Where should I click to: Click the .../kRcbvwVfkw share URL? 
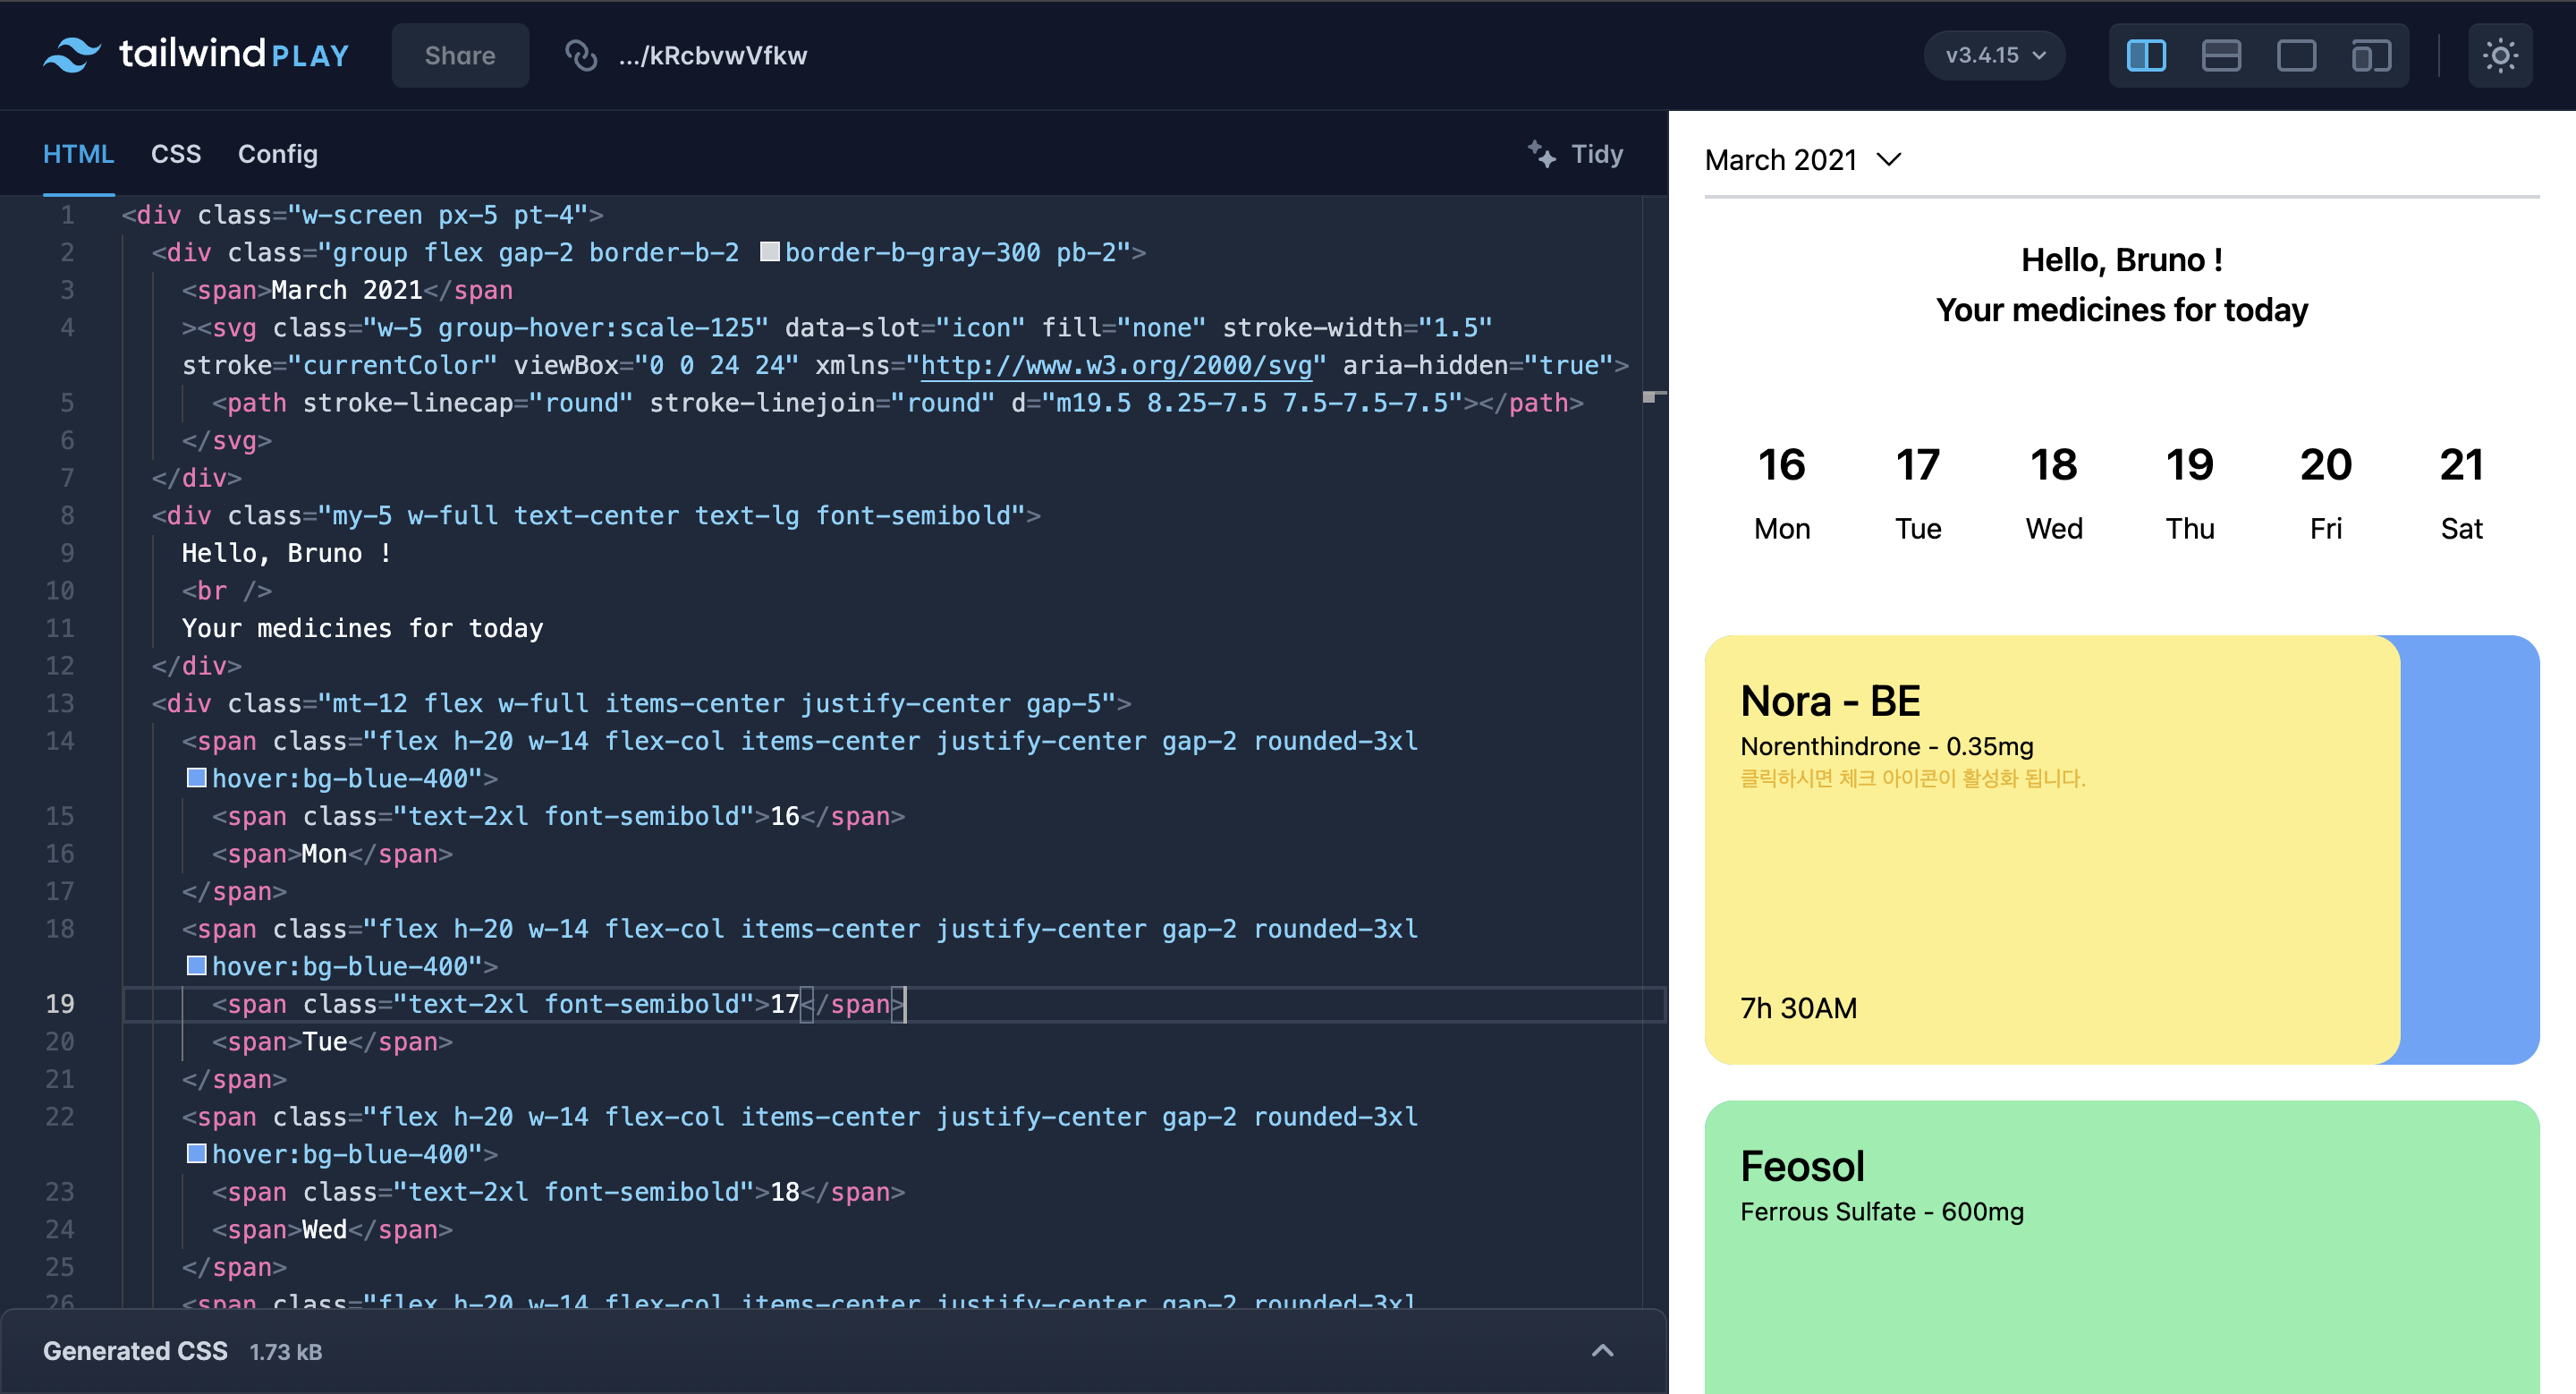click(712, 55)
